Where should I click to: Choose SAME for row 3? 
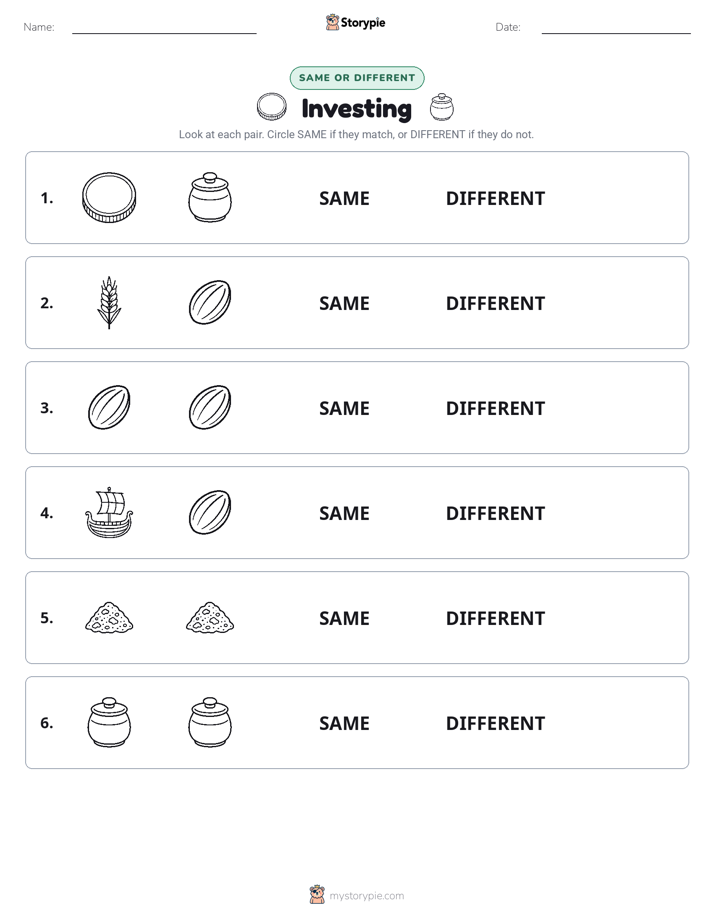(x=344, y=408)
